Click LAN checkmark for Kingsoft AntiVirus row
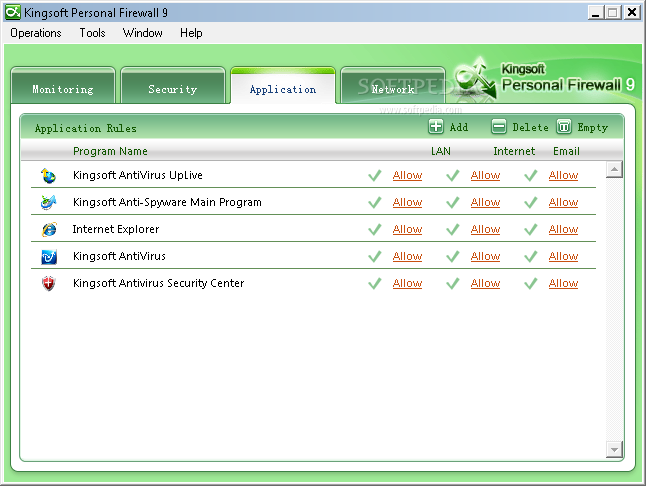646x486 pixels. click(374, 257)
